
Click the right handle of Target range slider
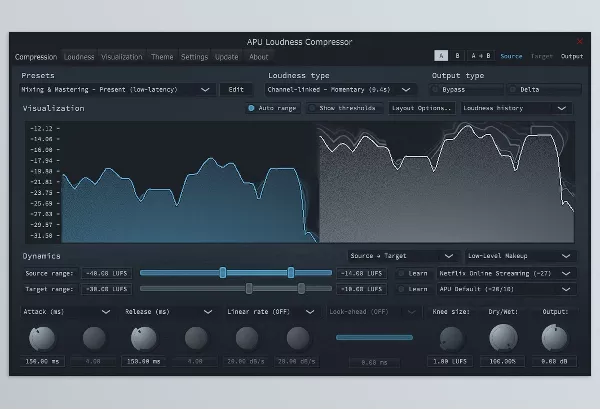pos(302,288)
